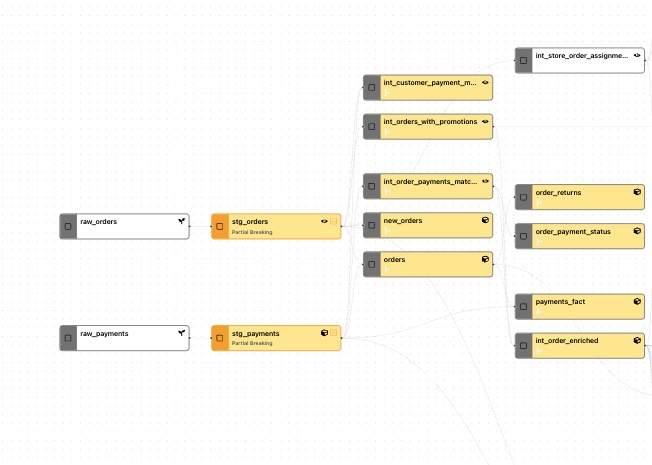
Task: Check the new_orders node checkbox
Action: pos(372,225)
